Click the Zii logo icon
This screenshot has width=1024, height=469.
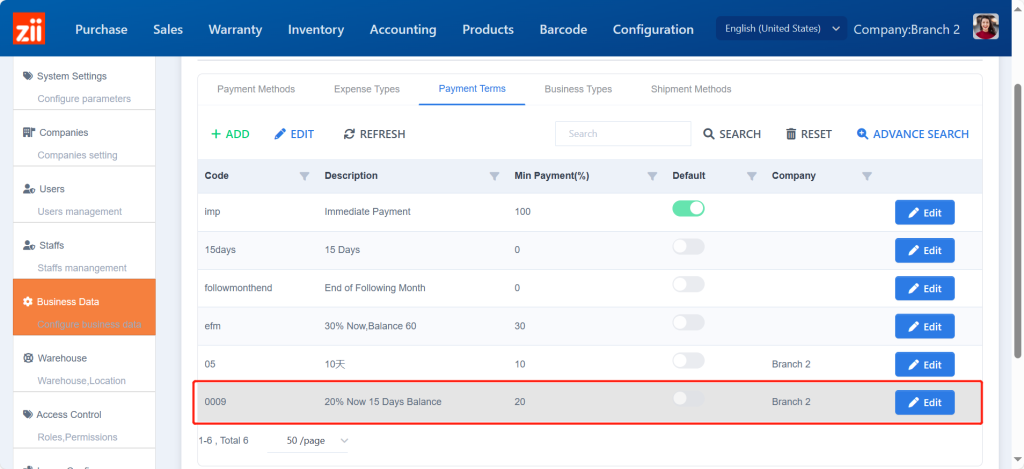tap(28, 29)
